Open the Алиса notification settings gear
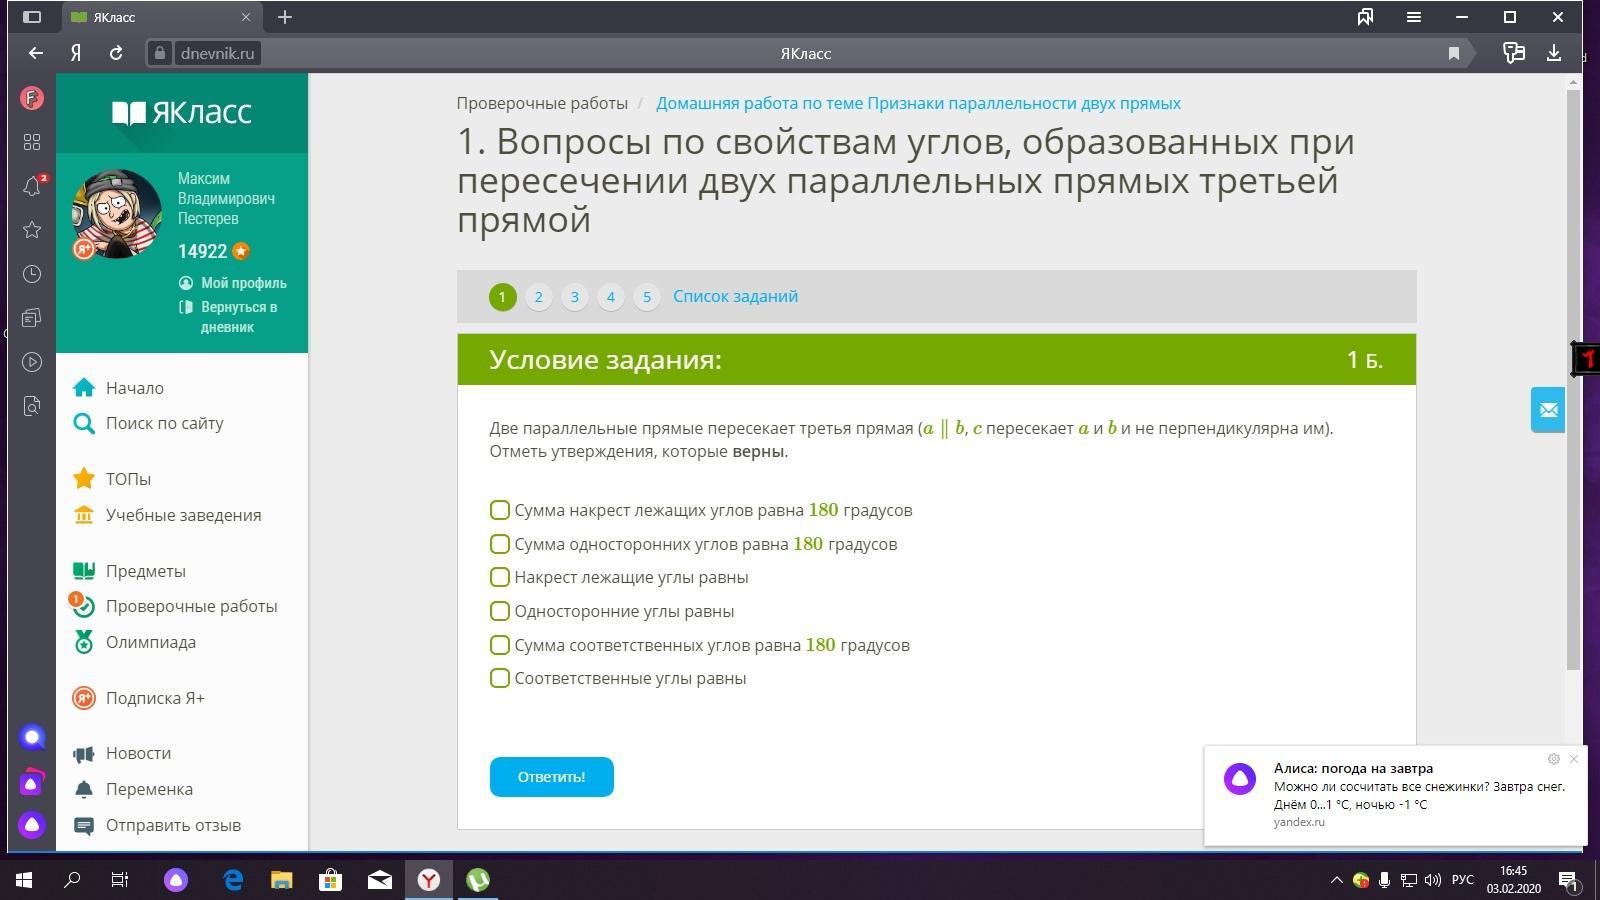1600x900 pixels. tap(1553, 759)
